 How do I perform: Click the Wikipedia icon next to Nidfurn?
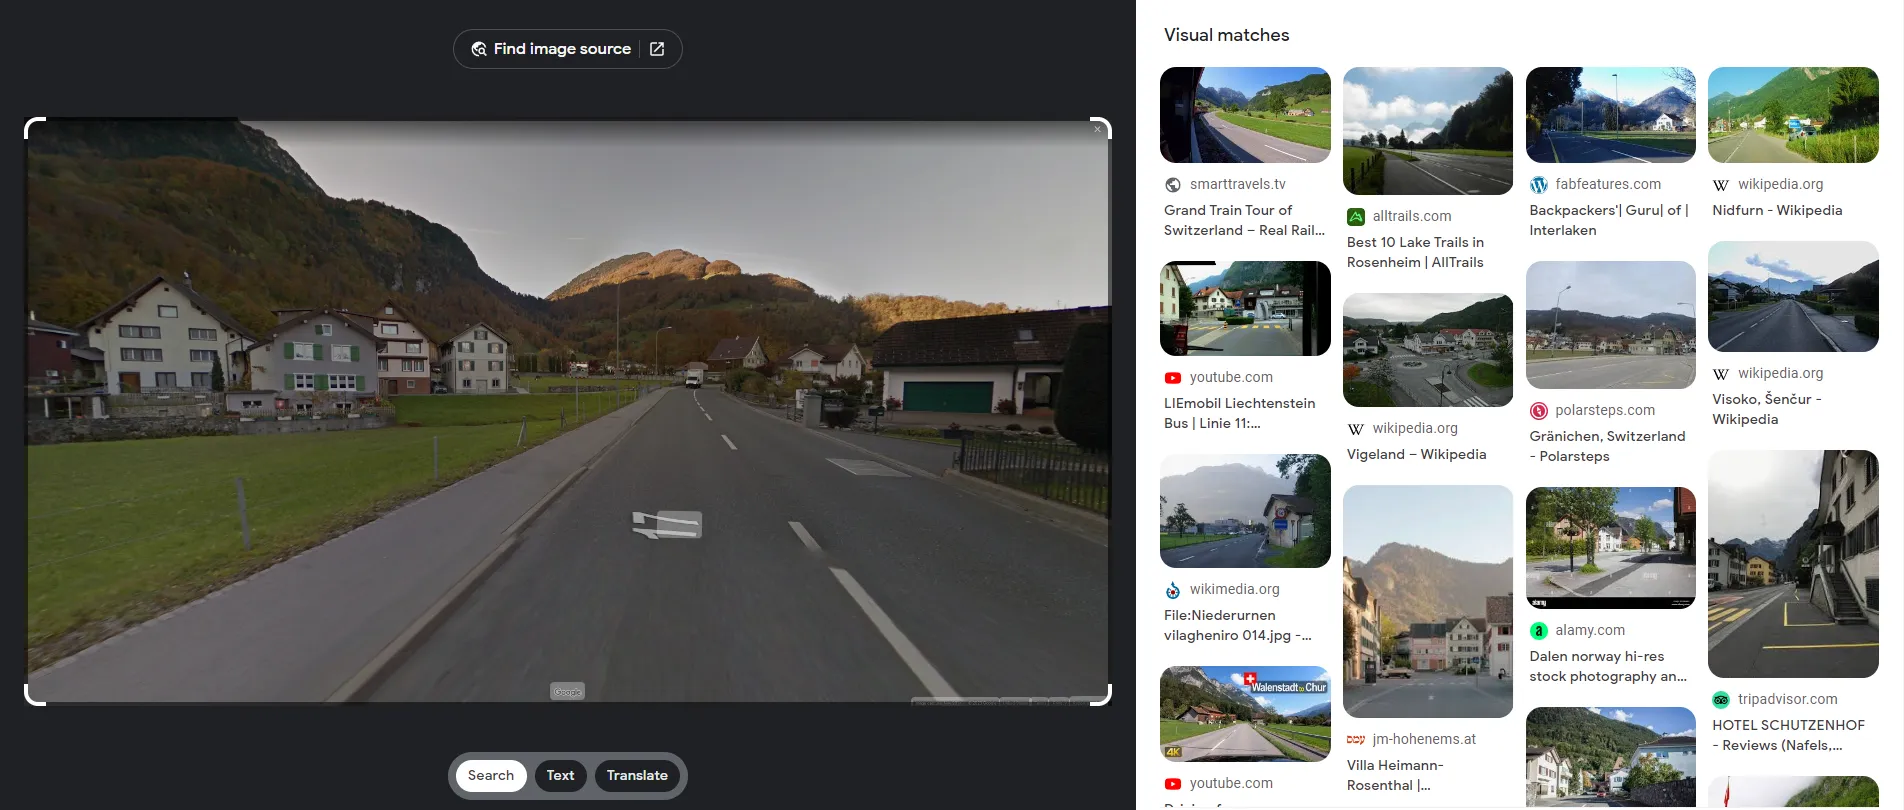[x=1721, y=185]
